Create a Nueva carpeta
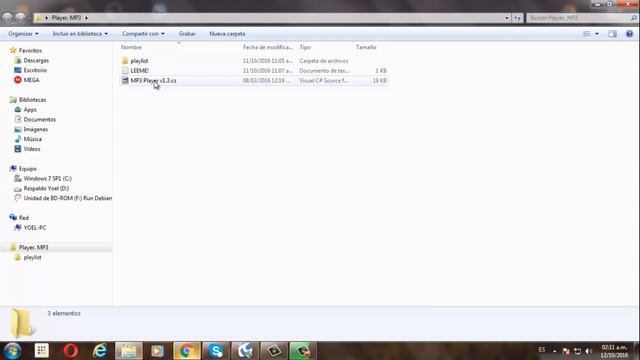This screenshot has height=360, width=640. [227, 34]
